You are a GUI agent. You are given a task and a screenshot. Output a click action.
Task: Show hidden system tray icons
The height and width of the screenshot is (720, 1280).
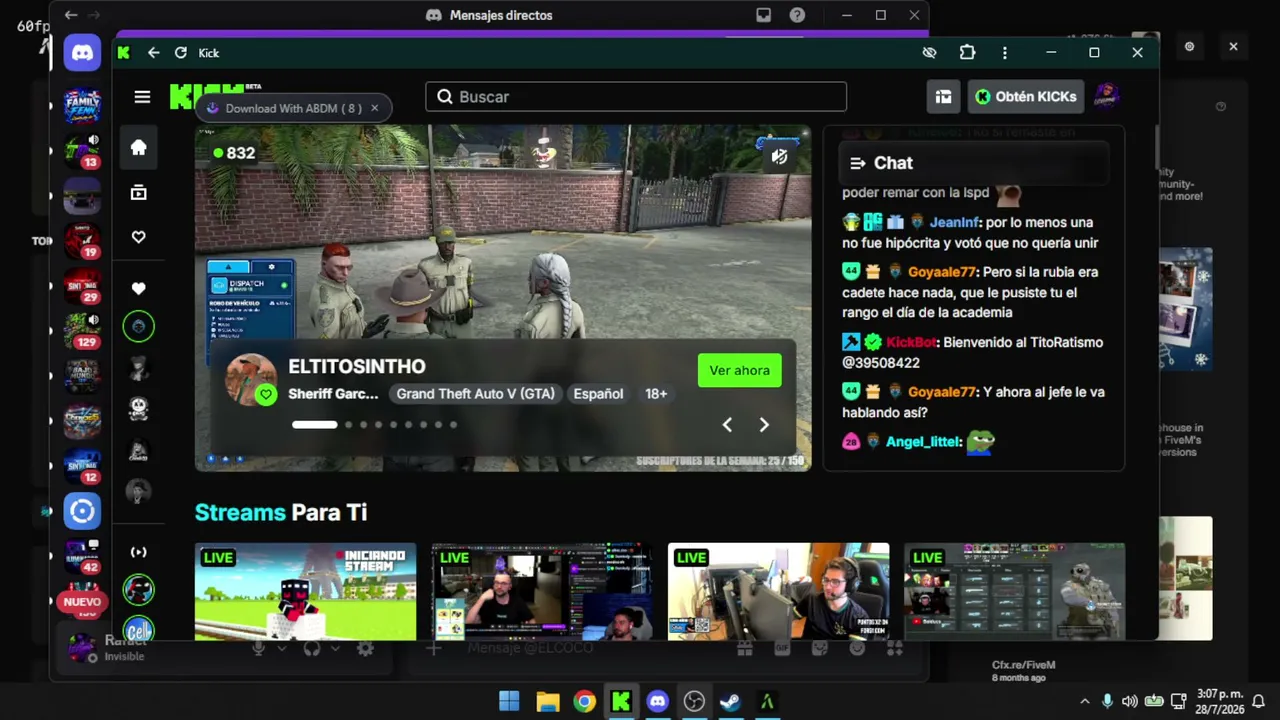[x=1085, y=701]
